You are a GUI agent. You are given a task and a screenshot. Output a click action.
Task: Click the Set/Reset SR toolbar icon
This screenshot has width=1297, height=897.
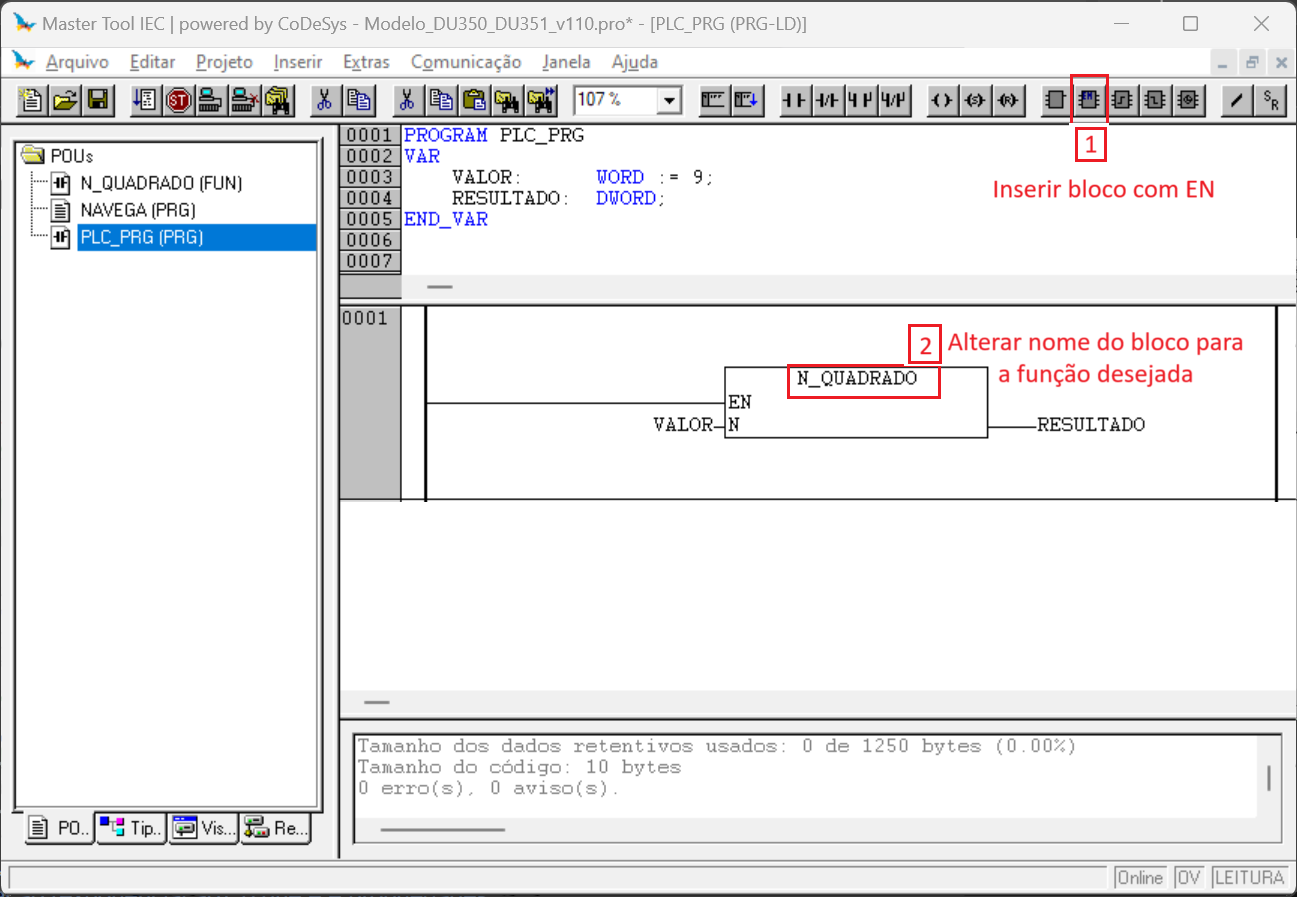[1271, 100]
